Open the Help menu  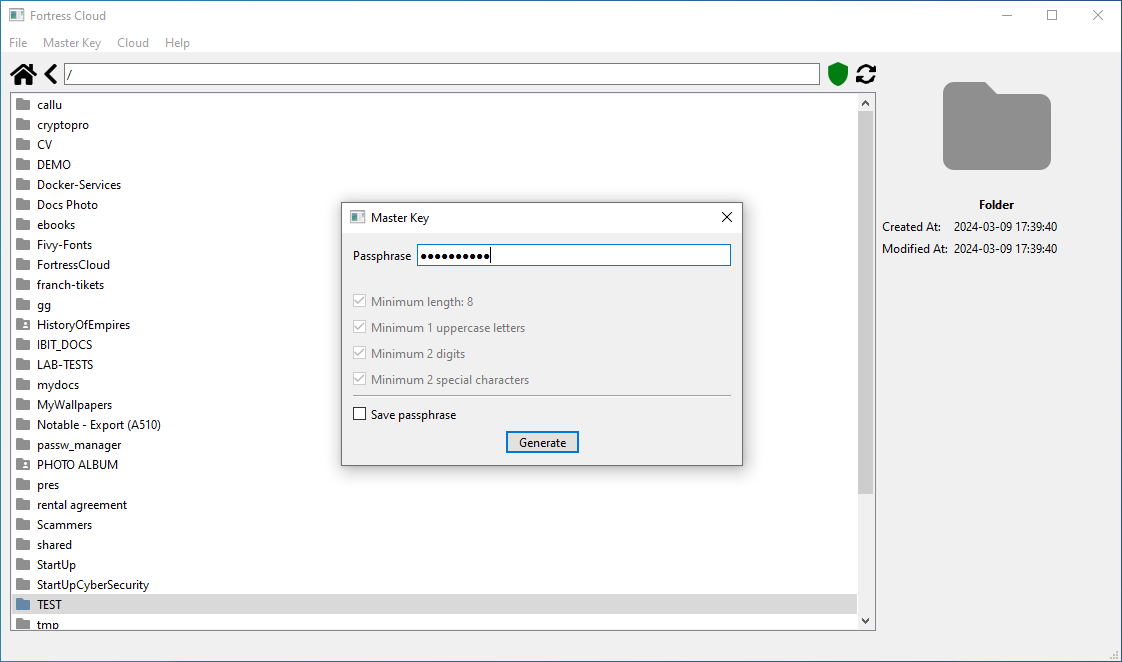pyautogui.click(x=177, y=42)
